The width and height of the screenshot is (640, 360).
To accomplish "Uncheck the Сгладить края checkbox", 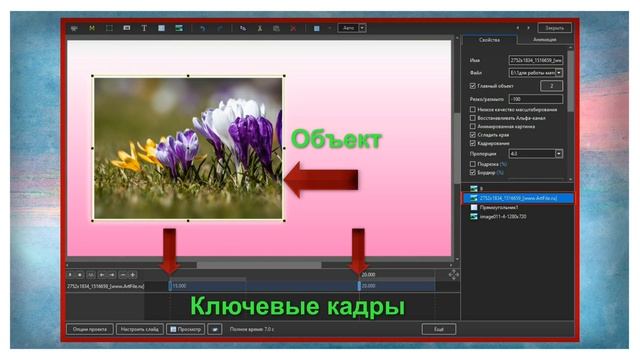I will pyautogui.click(x=473, y=135).
